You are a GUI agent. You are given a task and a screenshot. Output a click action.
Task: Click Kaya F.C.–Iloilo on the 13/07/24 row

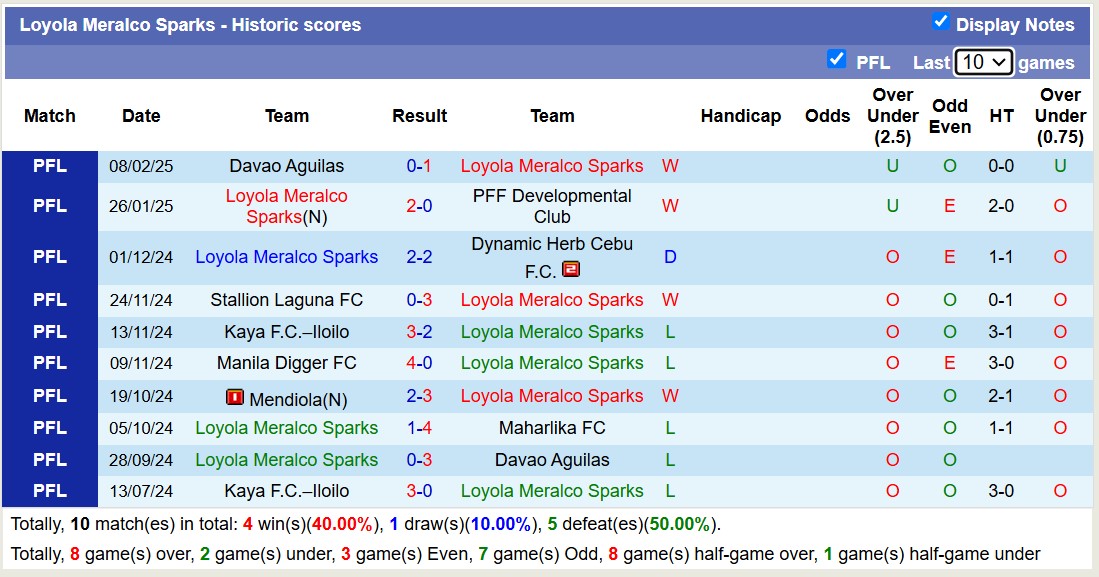click(286, 491)
